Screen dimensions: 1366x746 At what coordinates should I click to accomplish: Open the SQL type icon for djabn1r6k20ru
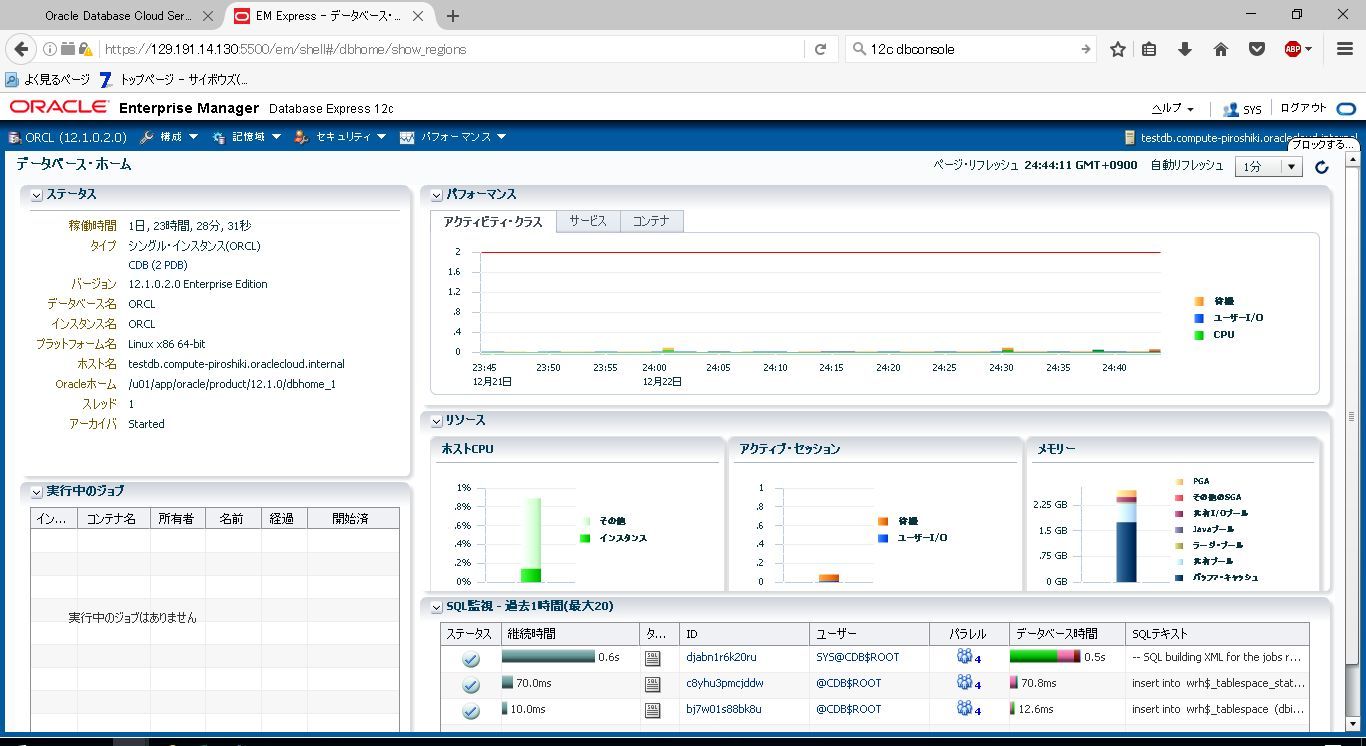coord(653,658)
